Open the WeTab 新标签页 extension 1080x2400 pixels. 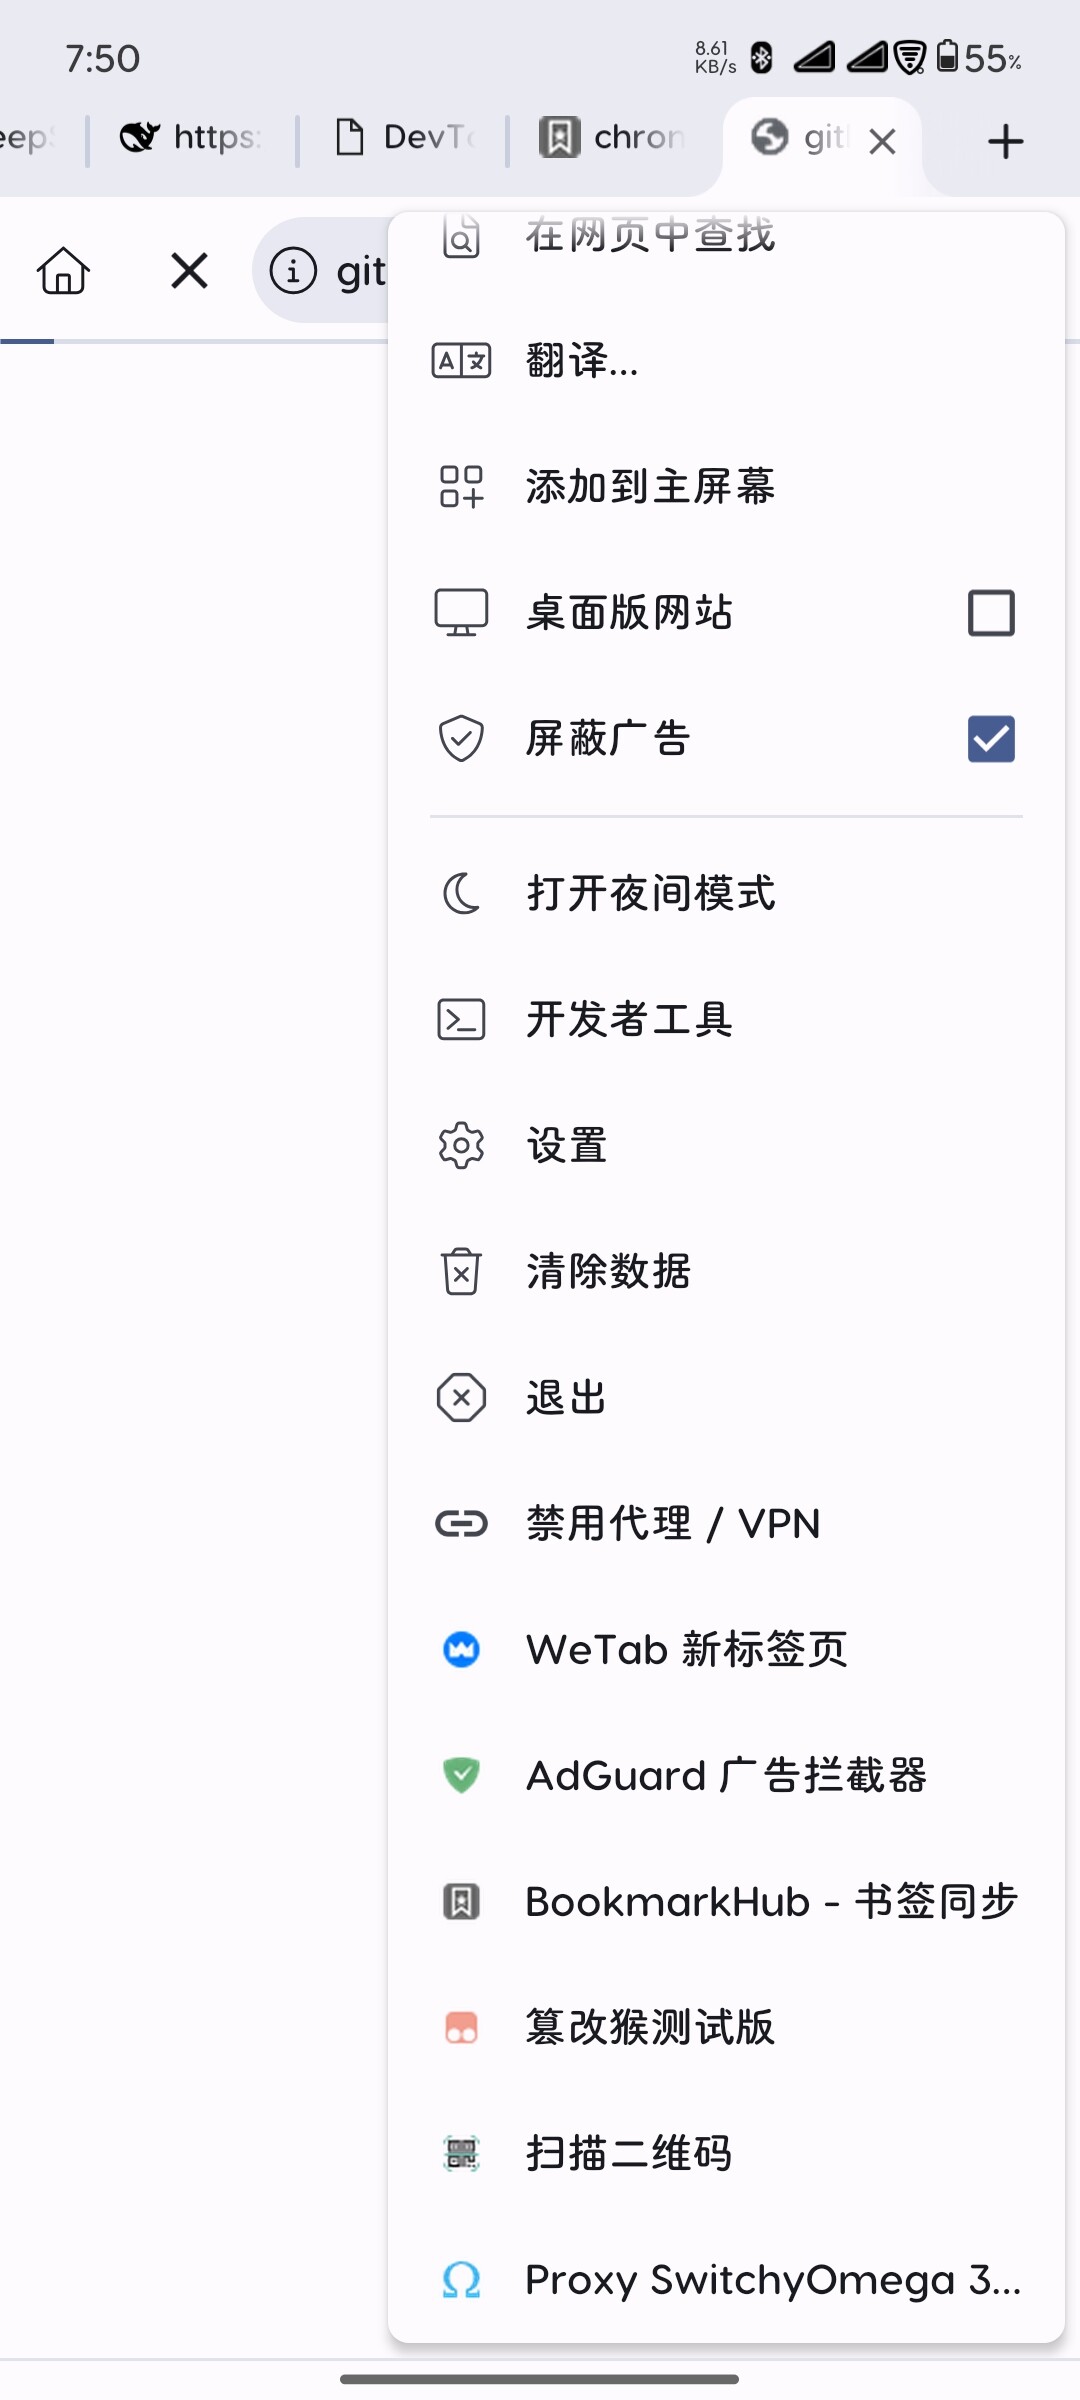pyautogui.click(x=726, y=1649)
